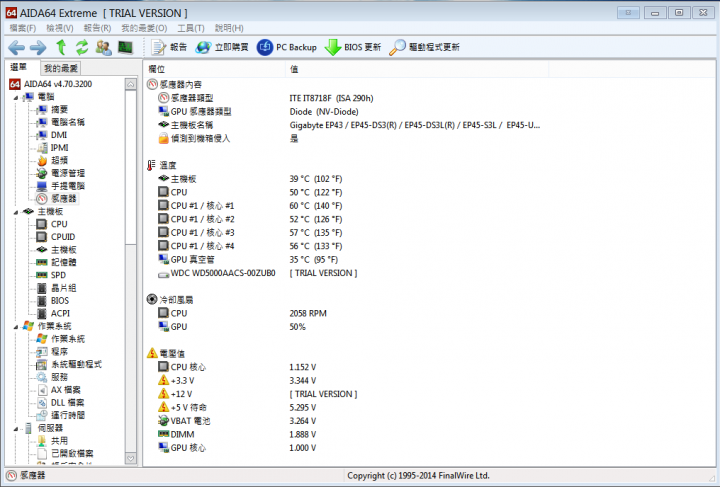Select the DIMM voltage row

344,434
